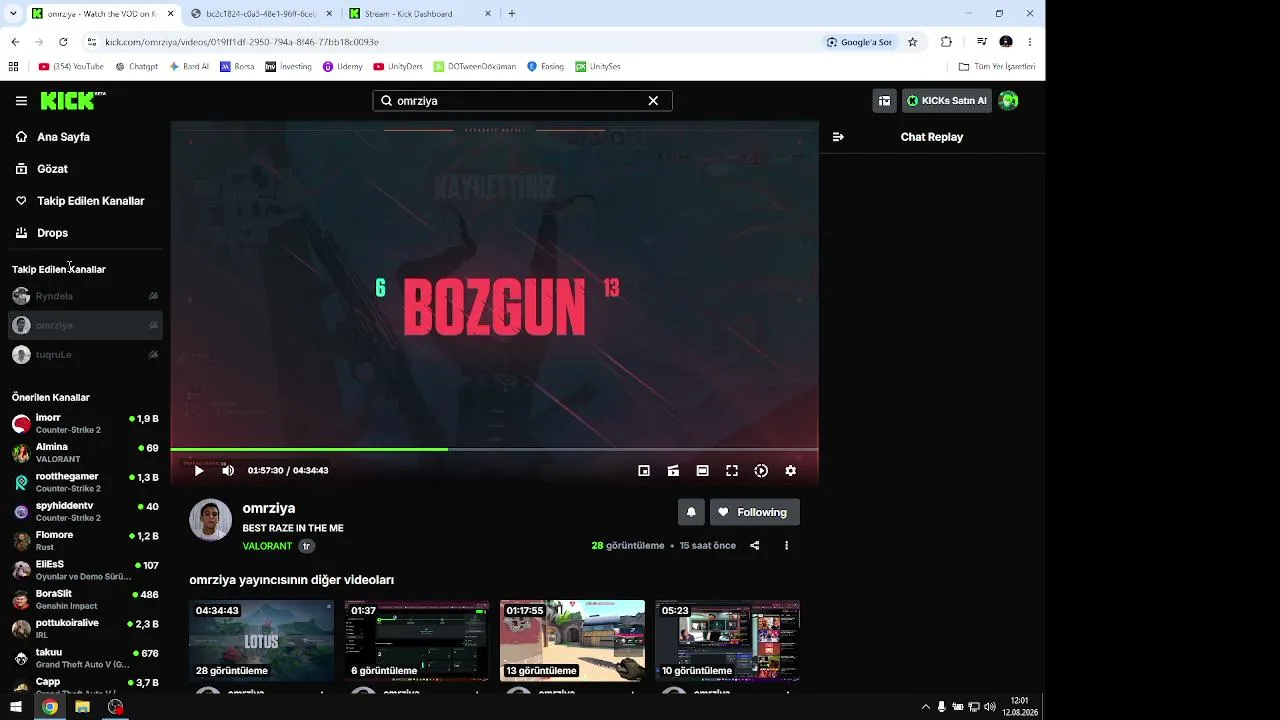Screen dimensions: 1280x720
Task: Open recommended channel spyhiddentv
Action: click(x=85, y=511)
